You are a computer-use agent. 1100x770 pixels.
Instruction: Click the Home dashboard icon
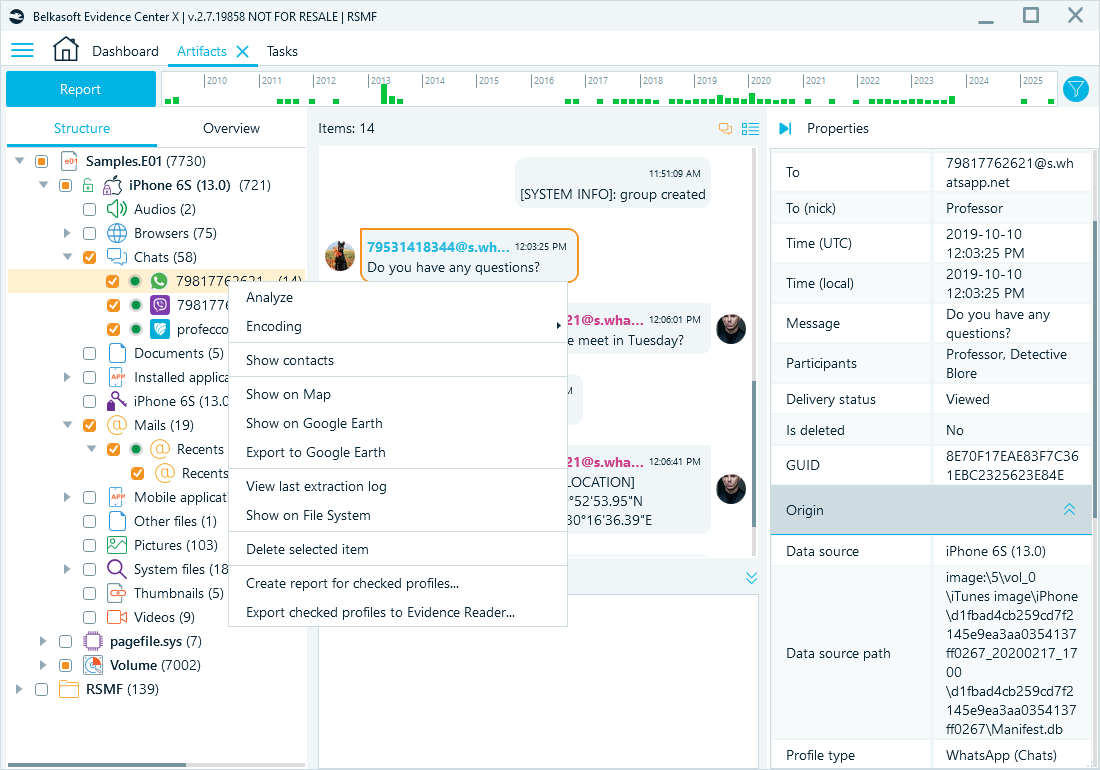point(66,49)
